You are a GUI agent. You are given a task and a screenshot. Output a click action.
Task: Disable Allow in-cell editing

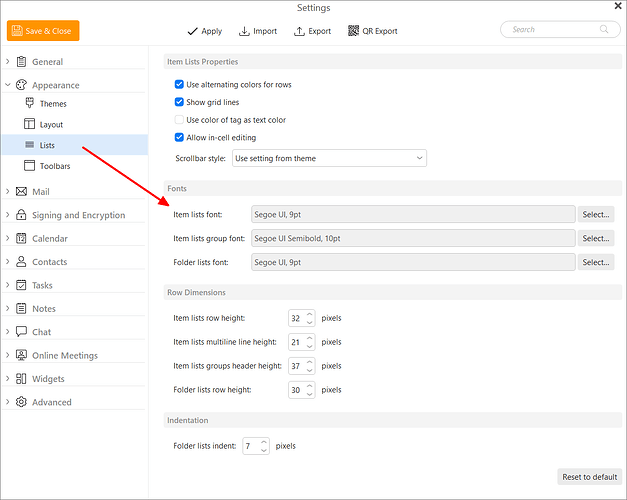point(179,137)
